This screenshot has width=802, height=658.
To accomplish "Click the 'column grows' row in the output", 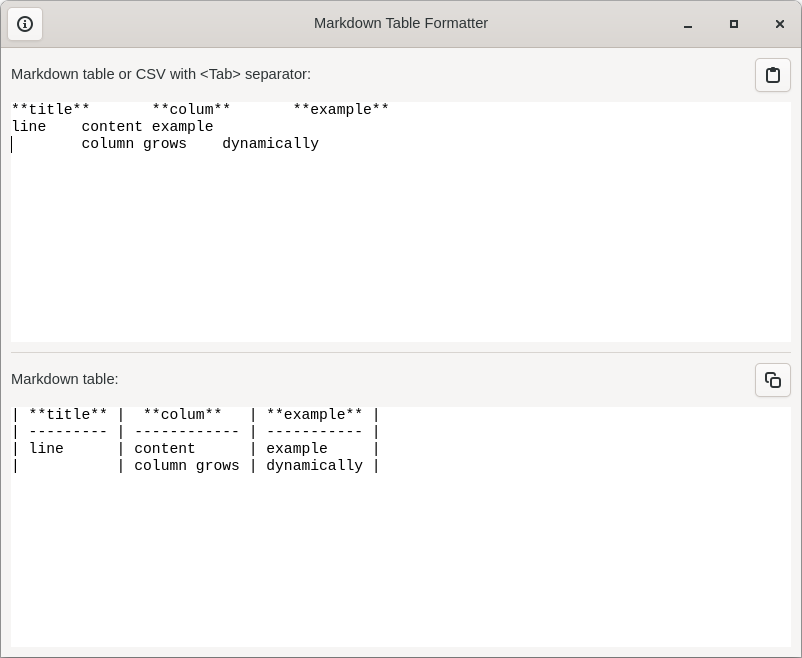I will point(186,465).
